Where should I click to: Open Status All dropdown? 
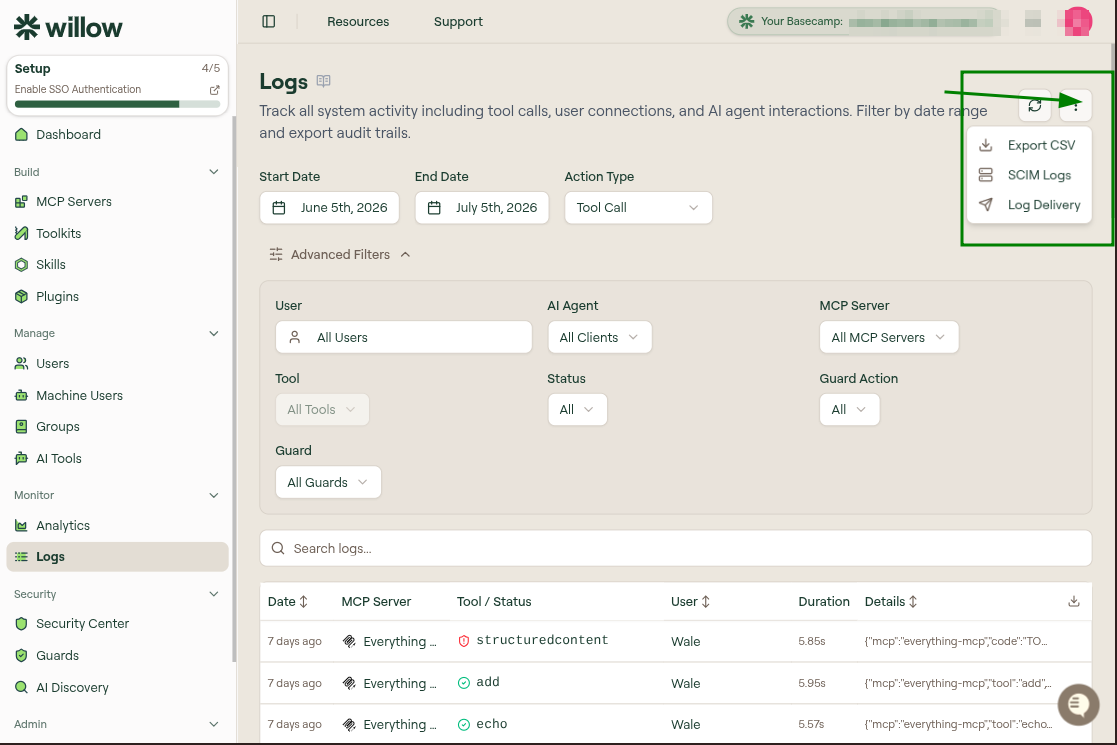tap(577, 410)
